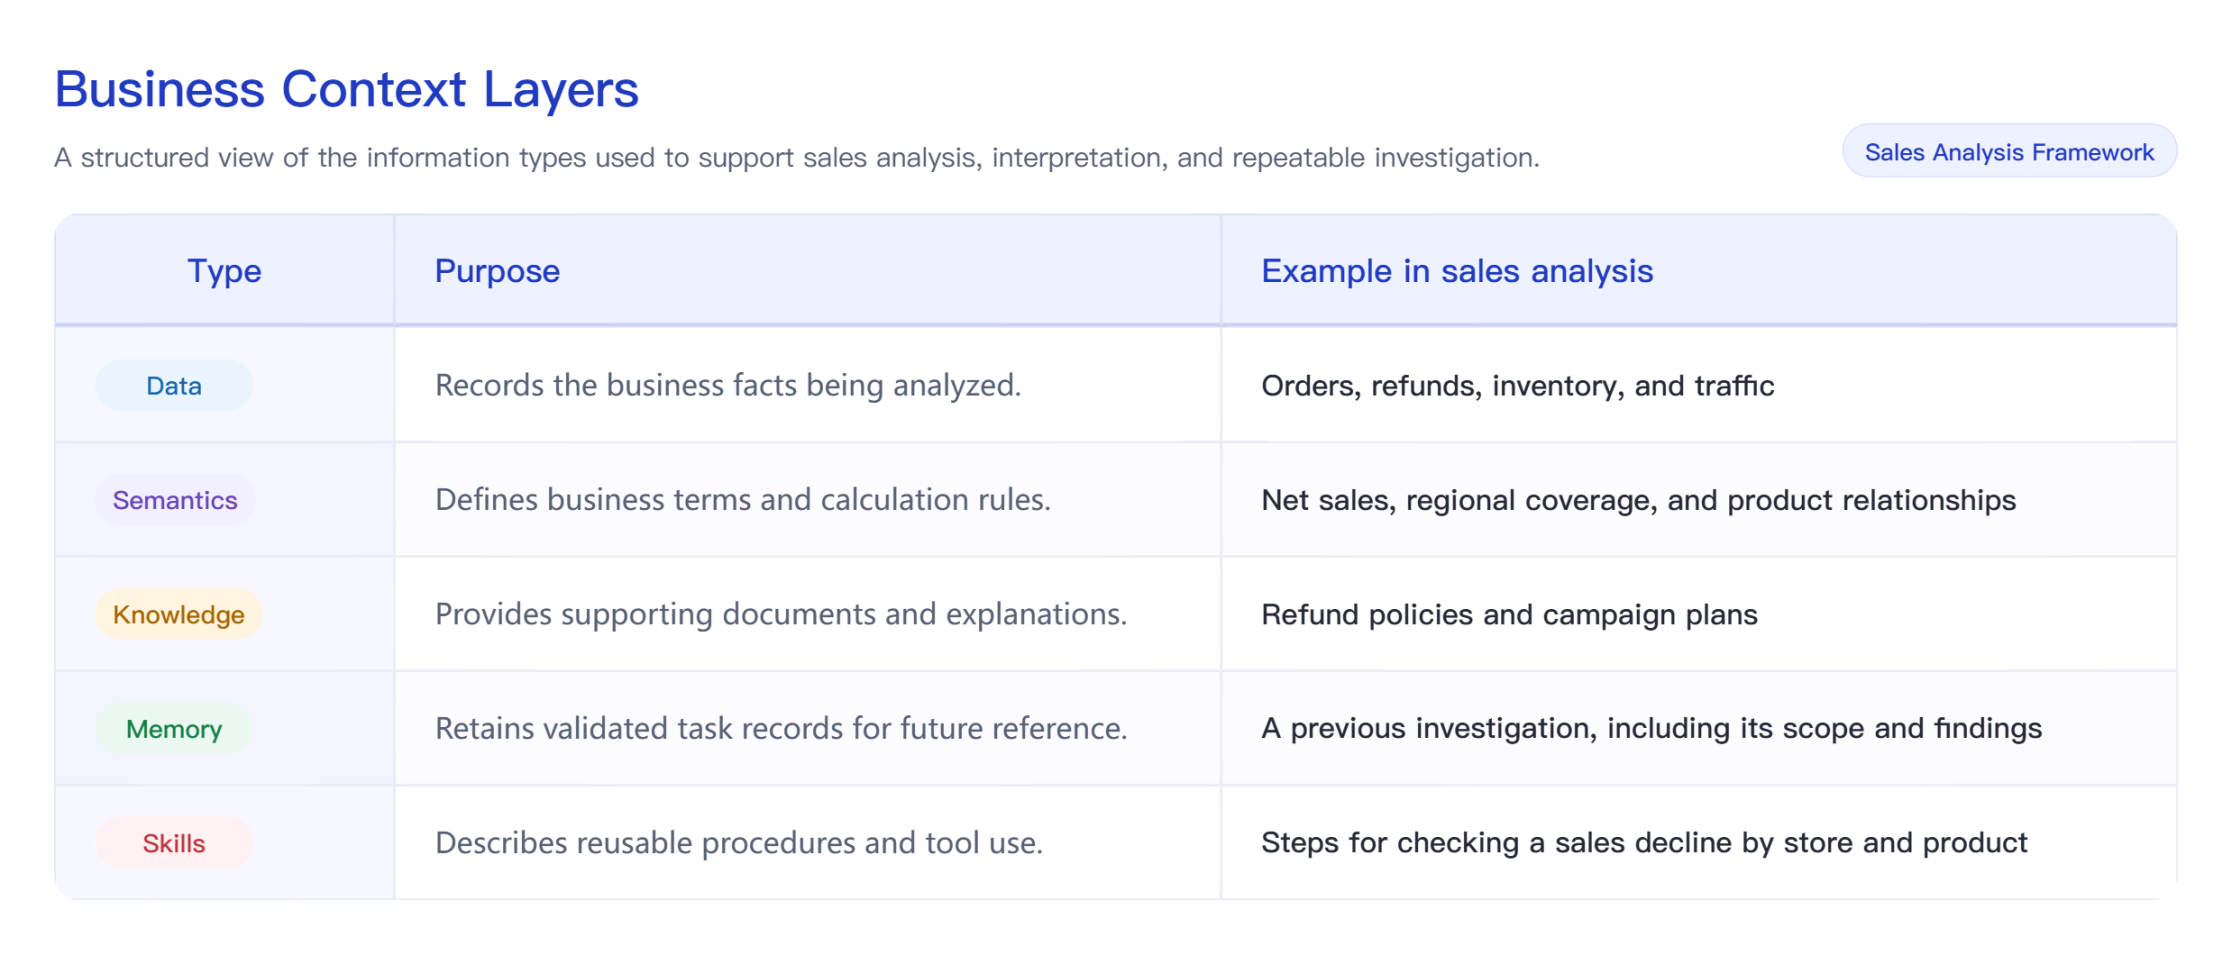Click the subtitle beginning "A structured view"
This screenshot has height=955, width=2232.
797,158
